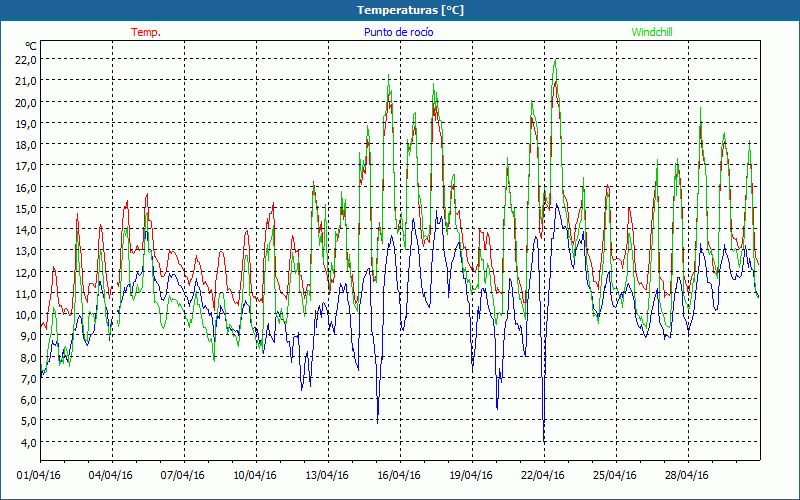Viewport: 800px width, 500px height.
Task: Select the 10,0 y-axis value
Action: (x=27, y=314)
